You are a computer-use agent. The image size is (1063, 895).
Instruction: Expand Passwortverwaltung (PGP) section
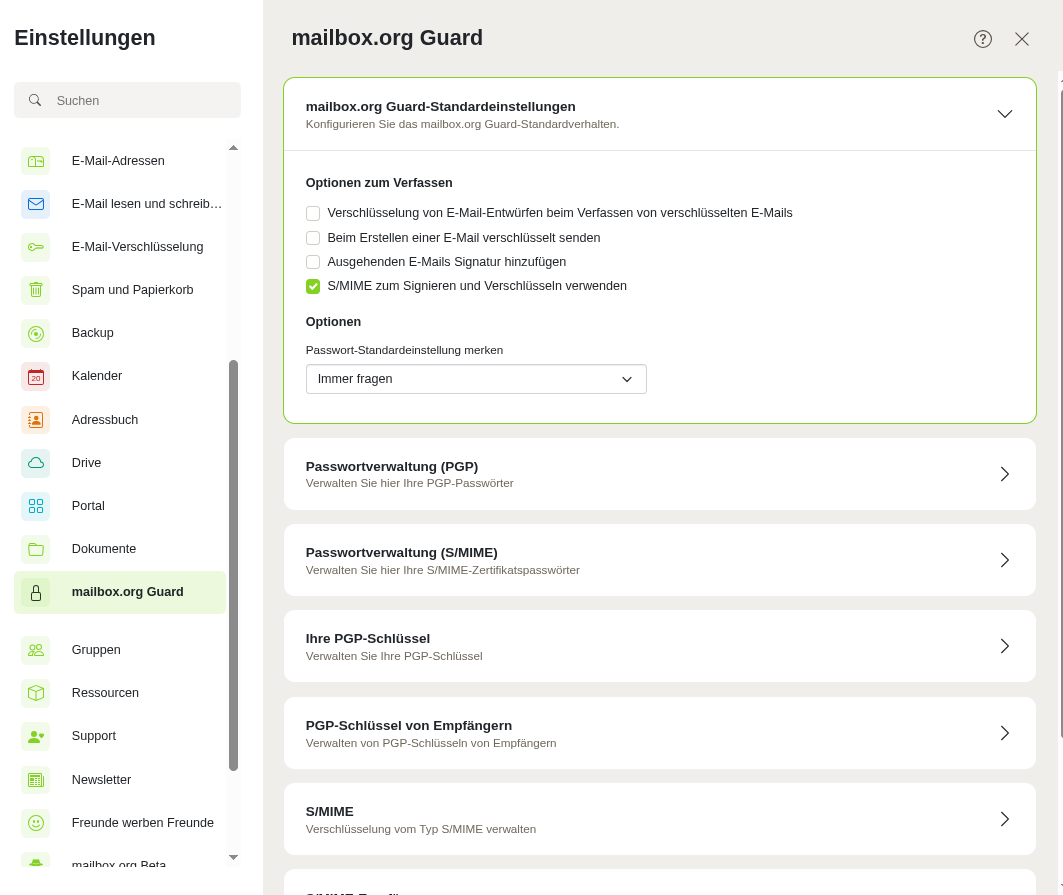coord(660,474)
